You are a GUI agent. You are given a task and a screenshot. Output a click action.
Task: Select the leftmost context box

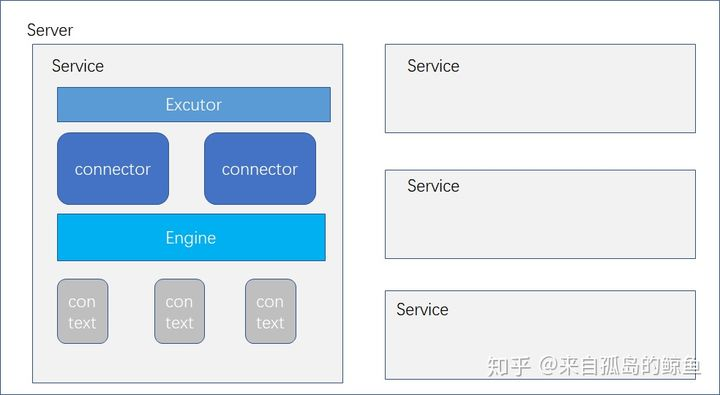click(83, 311)
